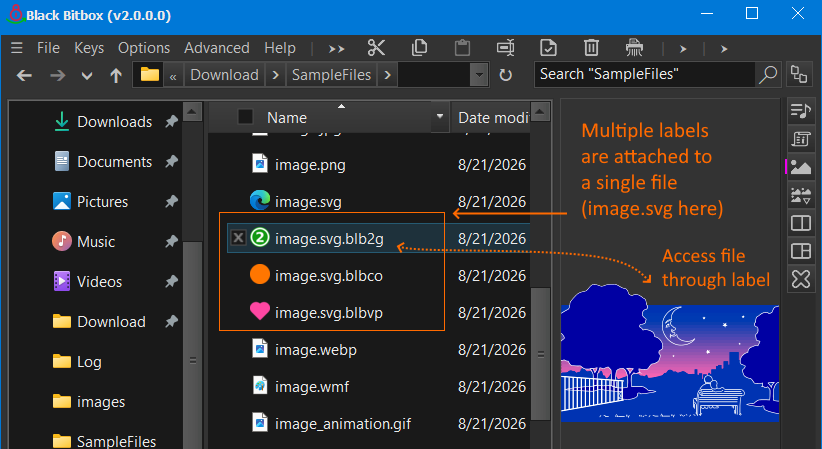Uncheck the image.svg.blb2g row checkbox
Image resolution: width=822 pixels, height=449 pixels.
tap(238, 238)
